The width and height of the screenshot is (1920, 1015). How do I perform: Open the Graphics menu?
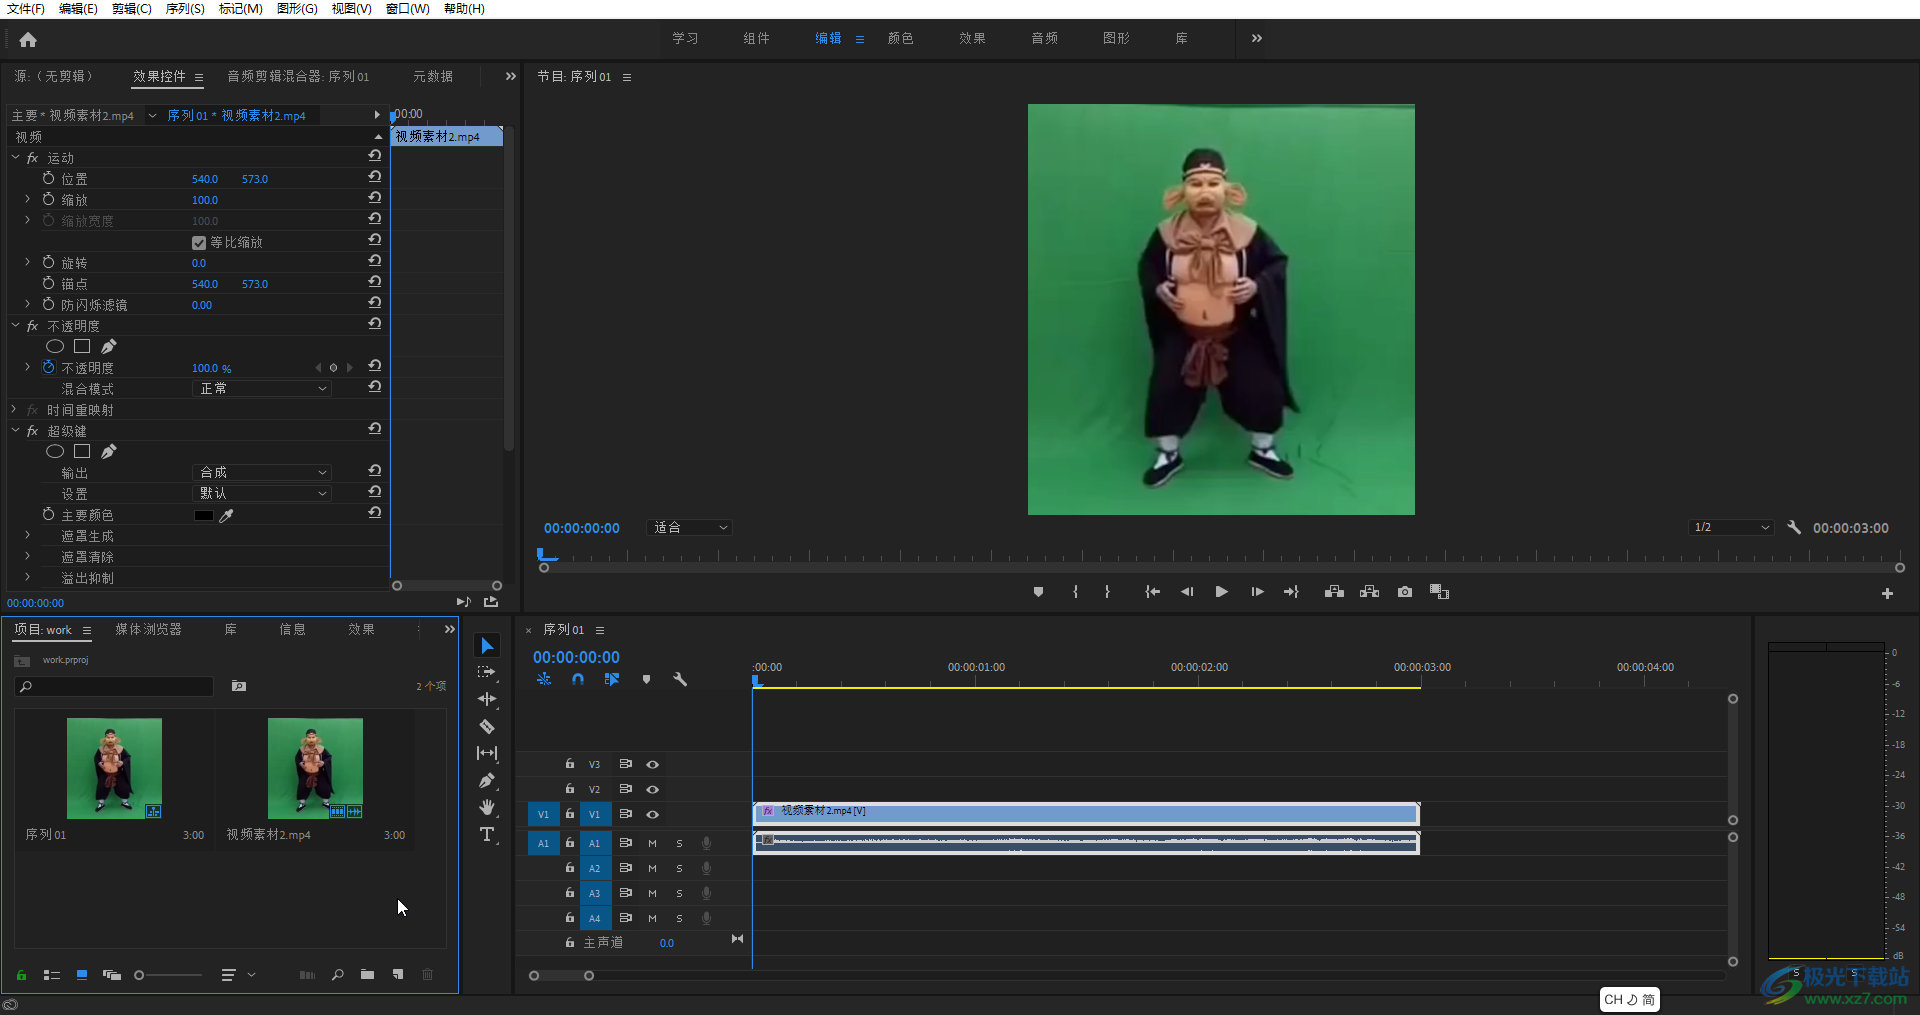297,9
